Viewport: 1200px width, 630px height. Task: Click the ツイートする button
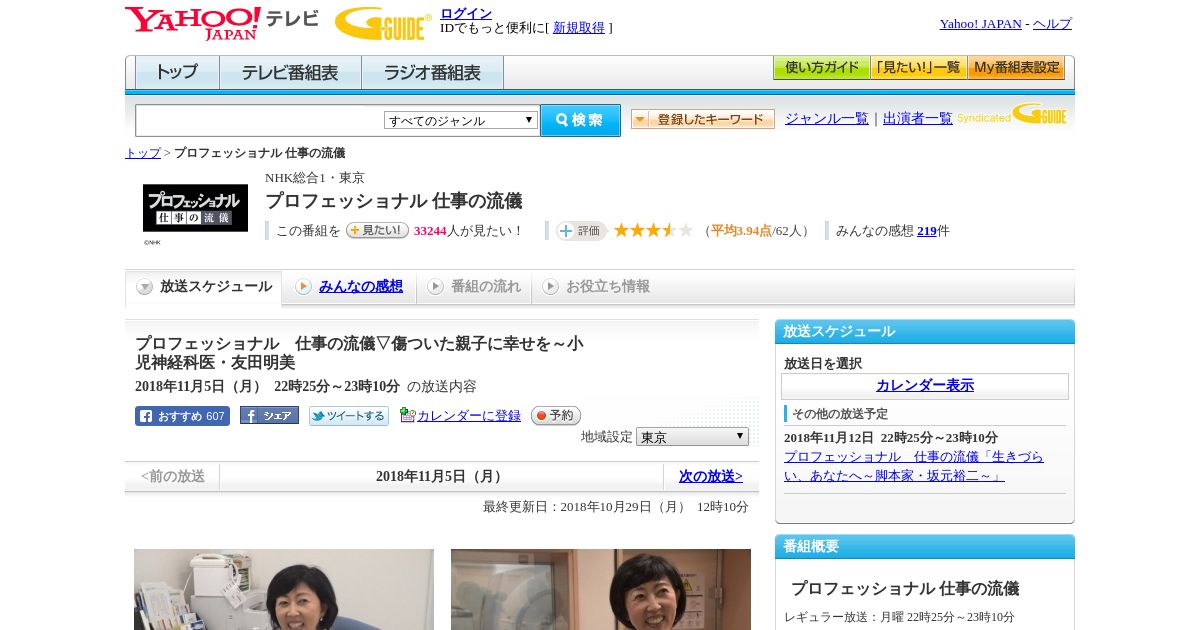click(348, 416)
